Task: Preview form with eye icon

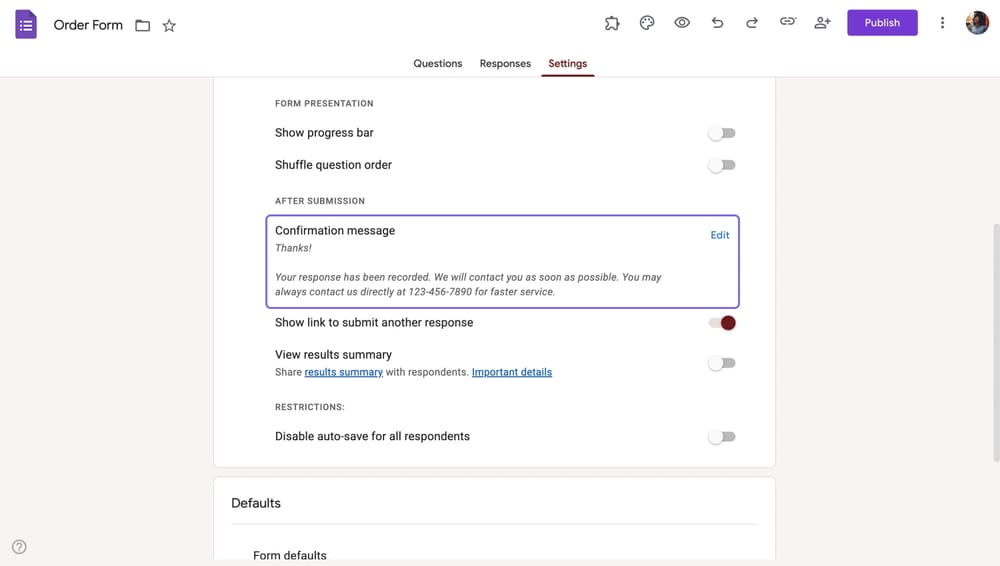Action: [682, 23]
